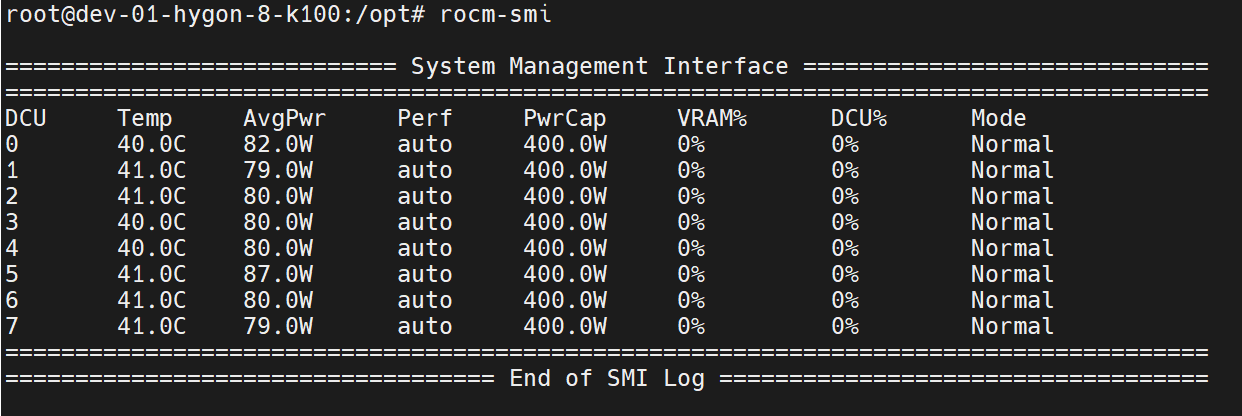Screen dimensions: 1242x416
Task: Click the End of SMI Log text
Action: tap(607, 379)
